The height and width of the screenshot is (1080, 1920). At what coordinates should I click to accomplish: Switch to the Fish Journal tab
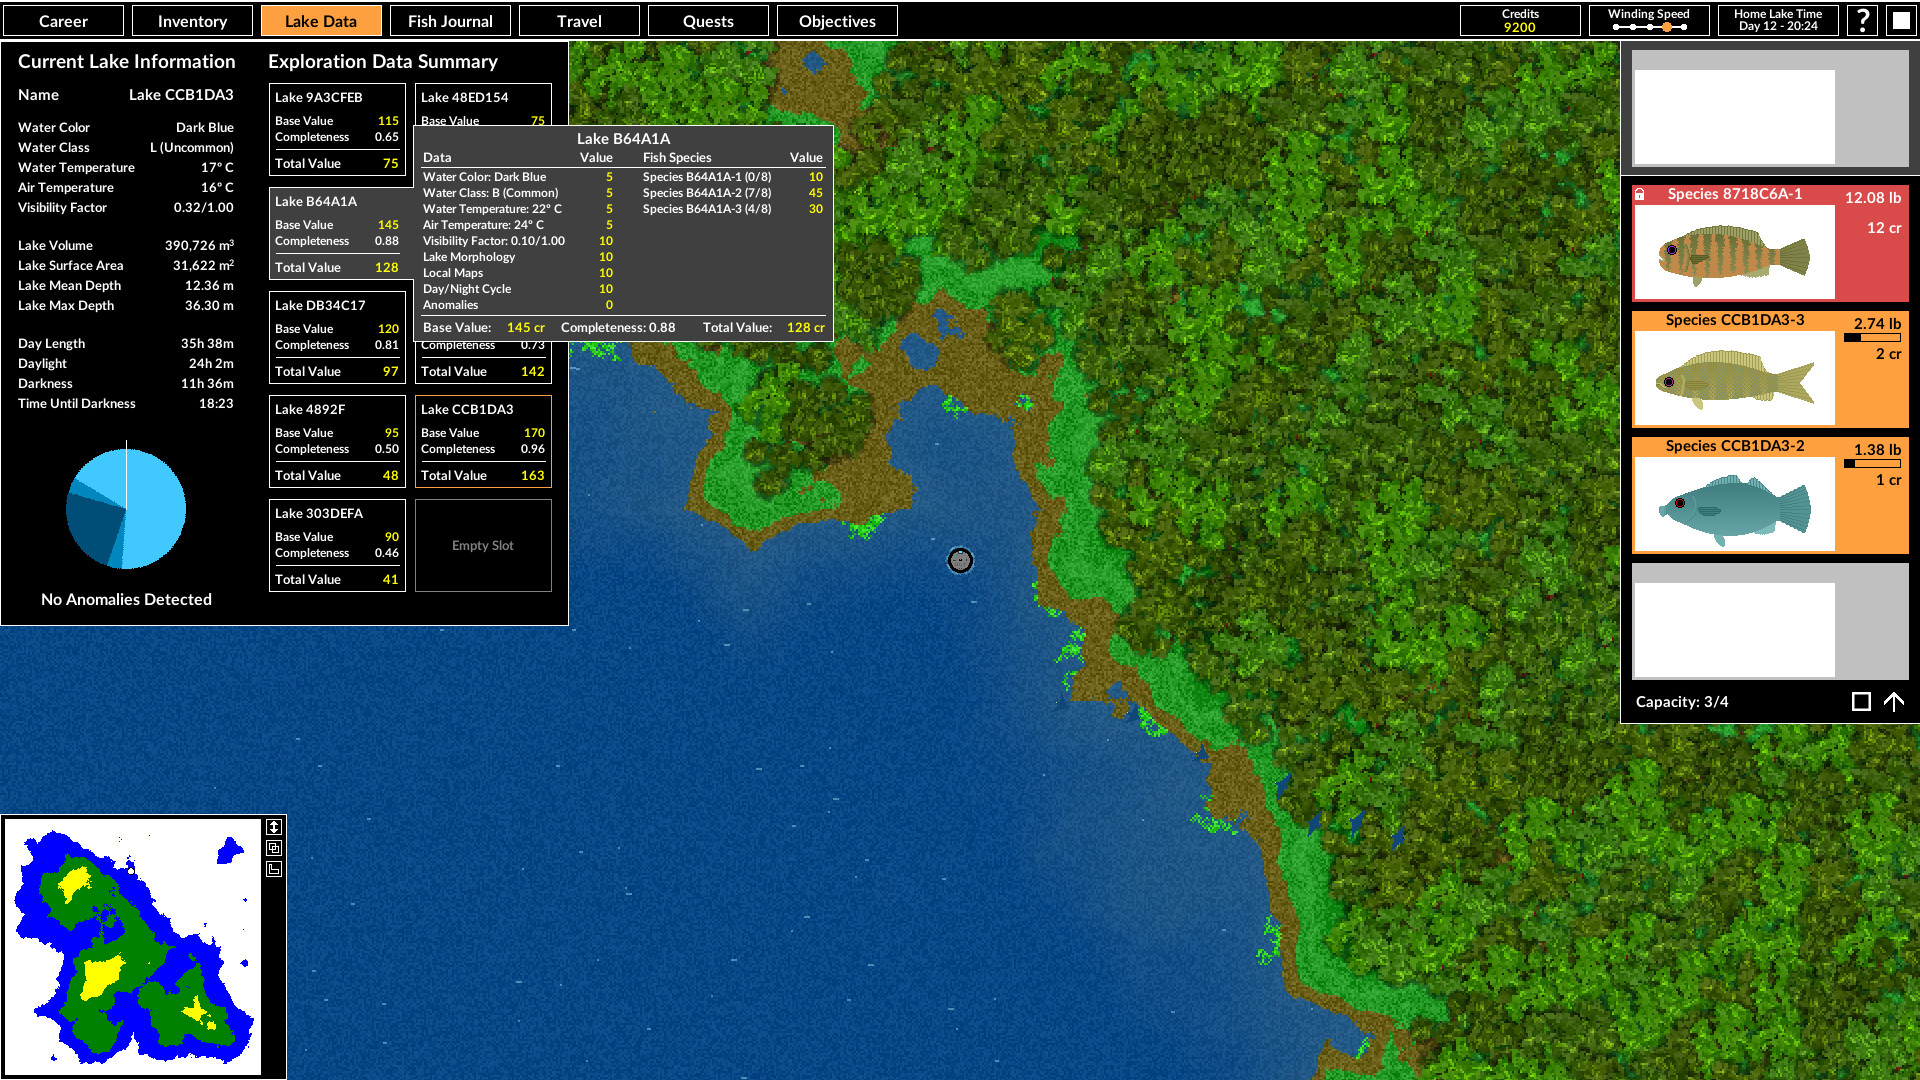coord(450,20)
